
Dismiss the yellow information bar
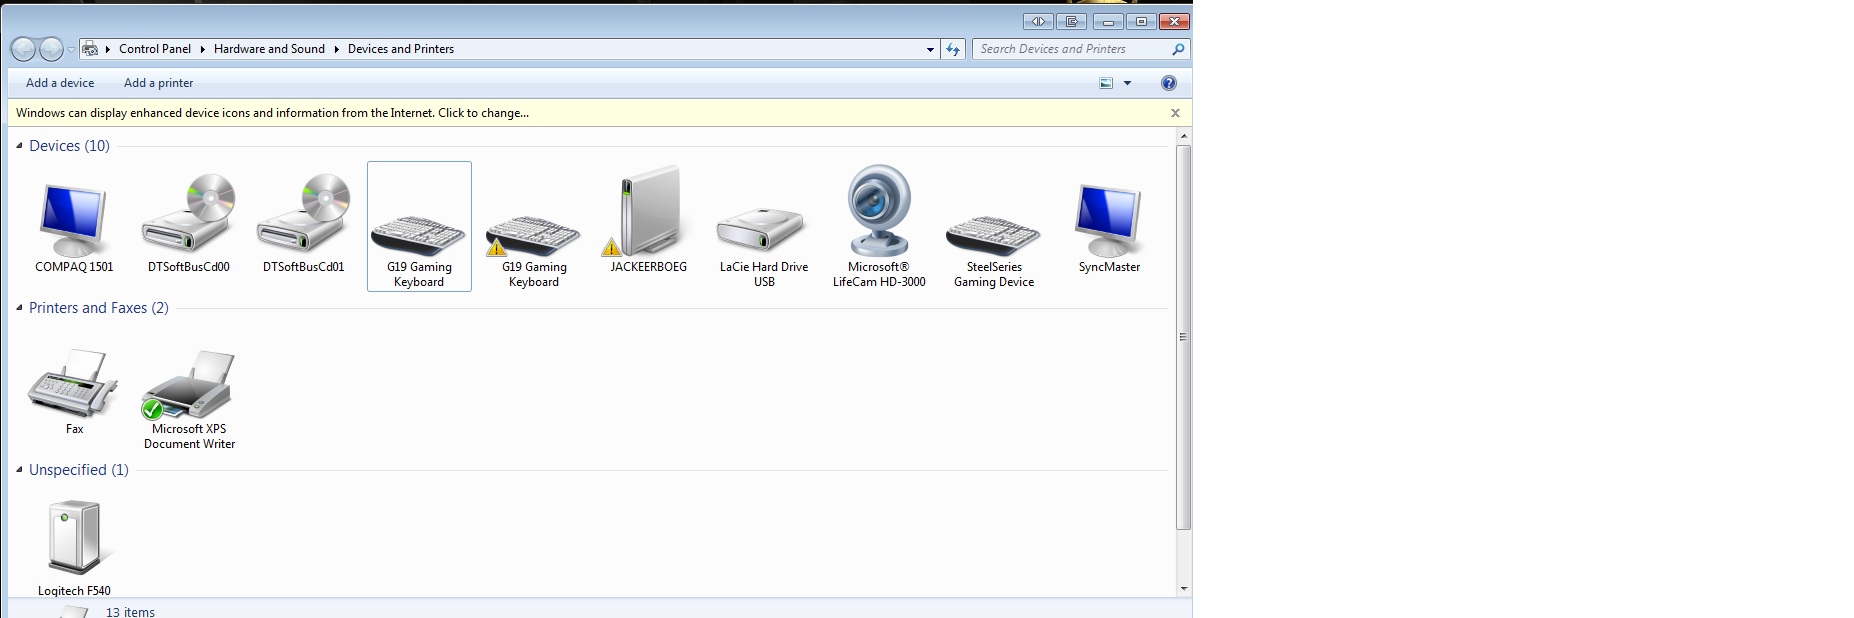pos(1175,113)
